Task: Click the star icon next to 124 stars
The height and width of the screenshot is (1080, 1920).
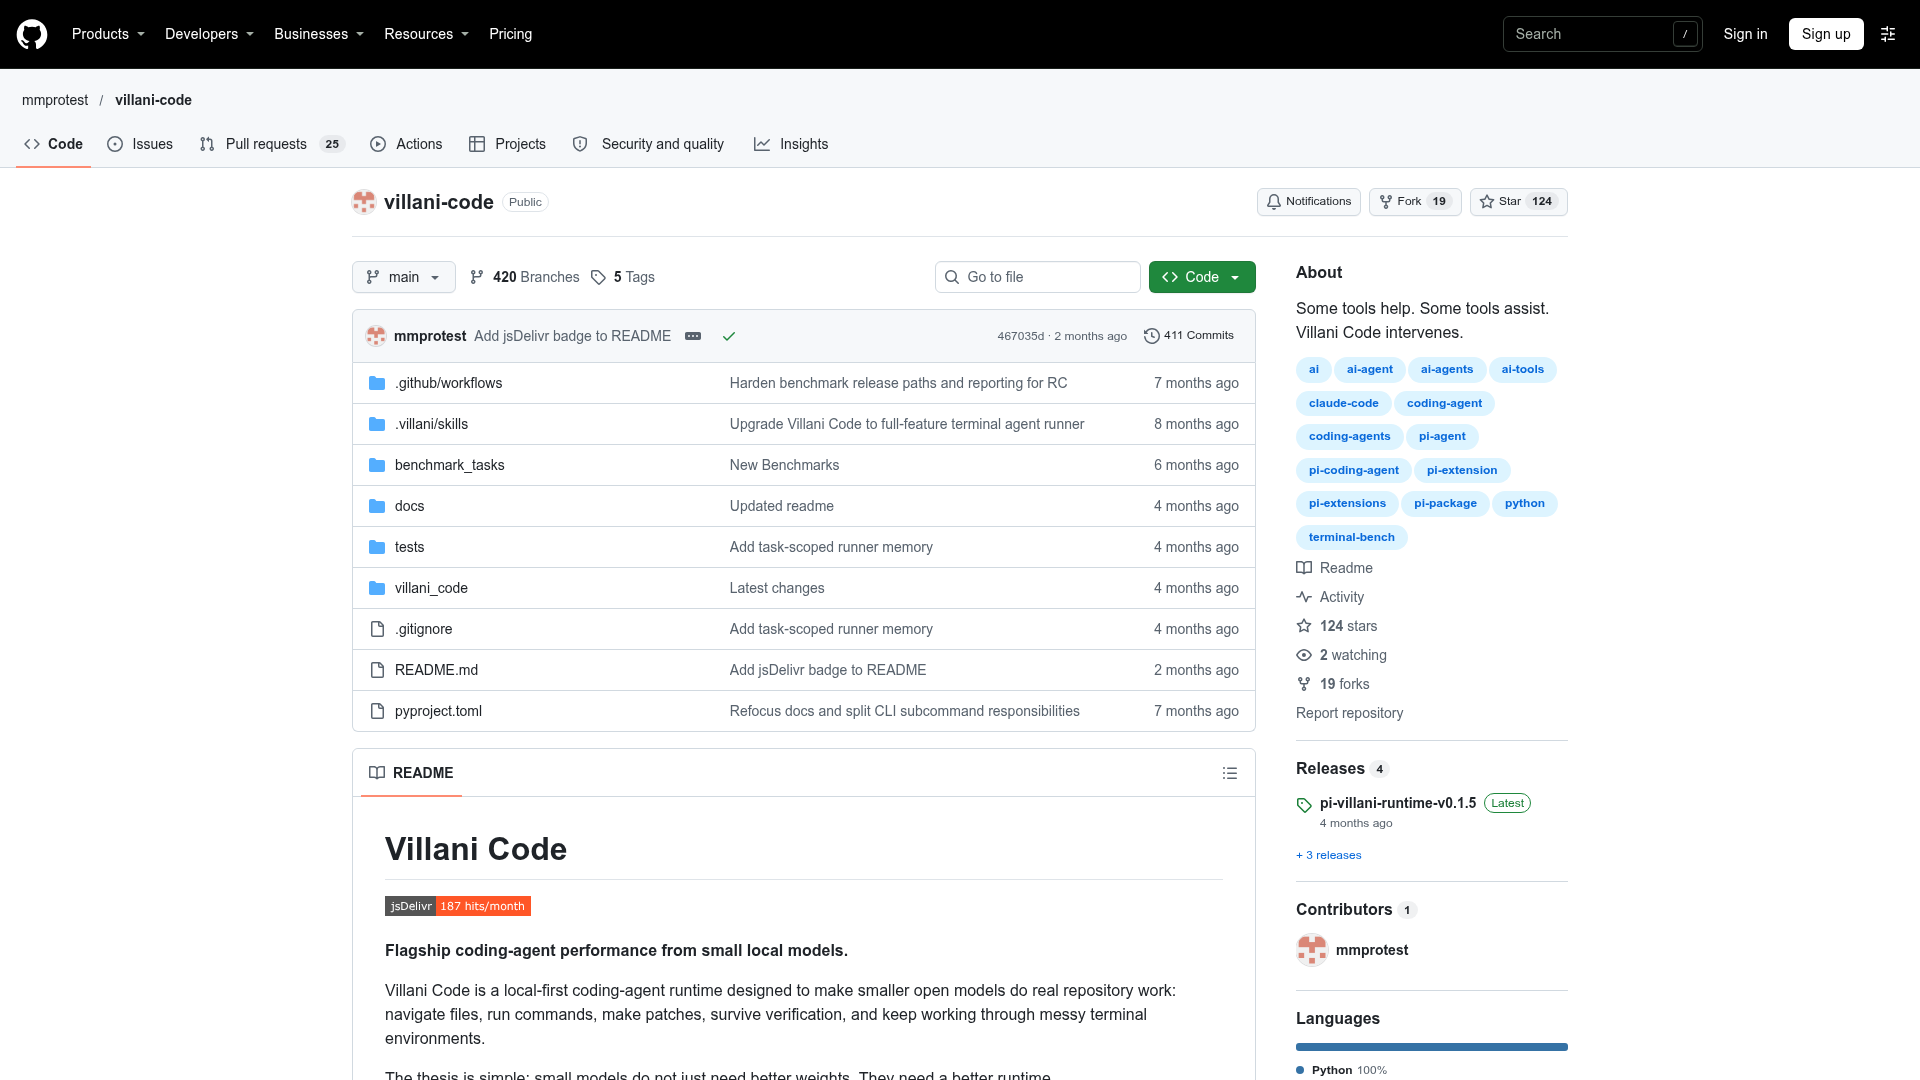Action: pyautogui.click(x=1304, y=626)
